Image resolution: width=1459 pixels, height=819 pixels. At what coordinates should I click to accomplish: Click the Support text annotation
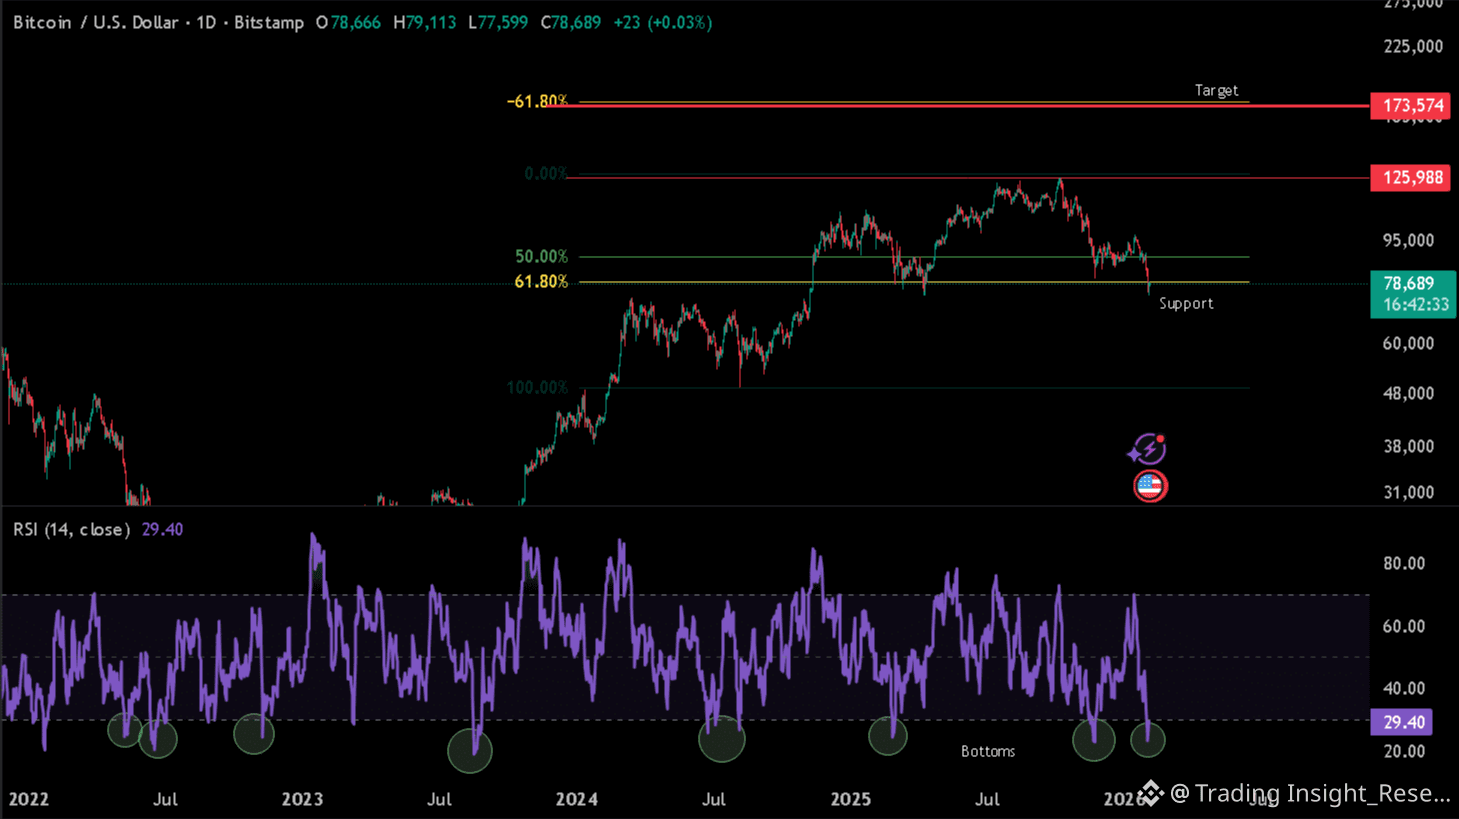coord(1186,303)
